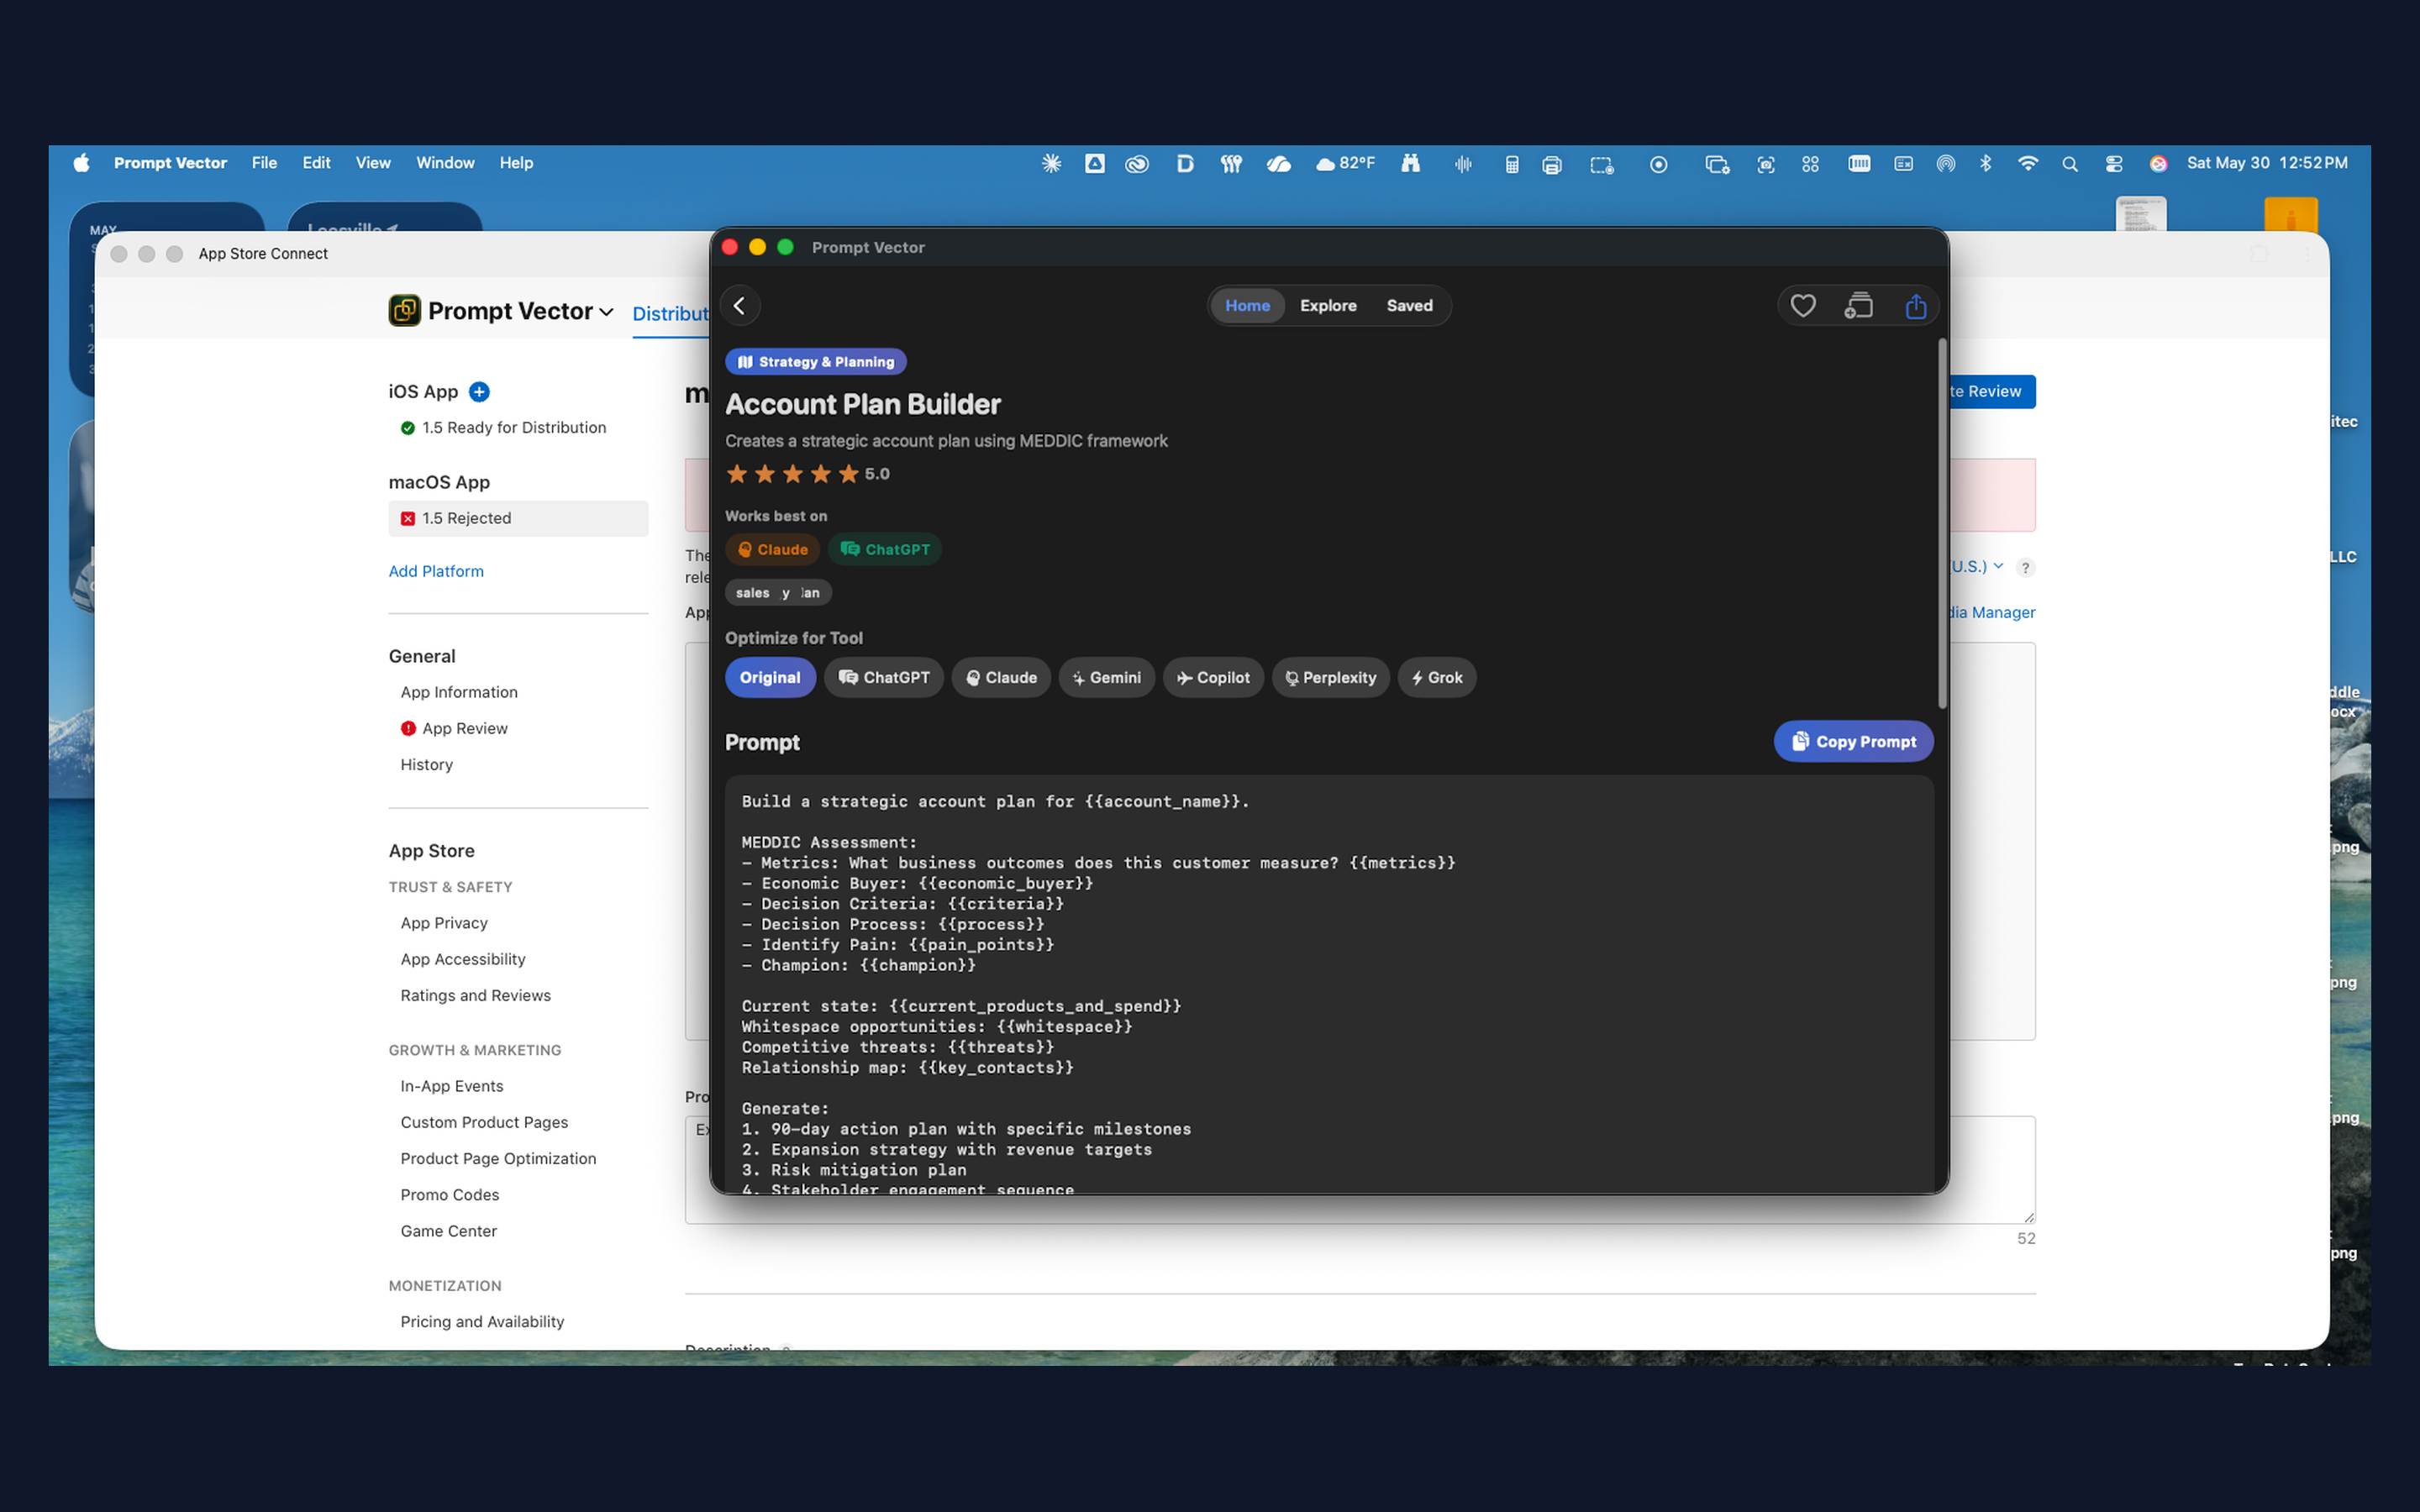Open In-App Events in the sidebar
This screenshot has width=2420, height=1512.
point(452,1086)
